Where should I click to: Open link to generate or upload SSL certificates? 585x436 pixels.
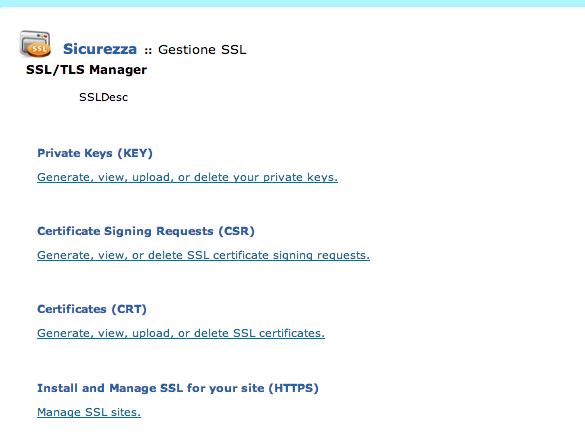click(181, 333)
